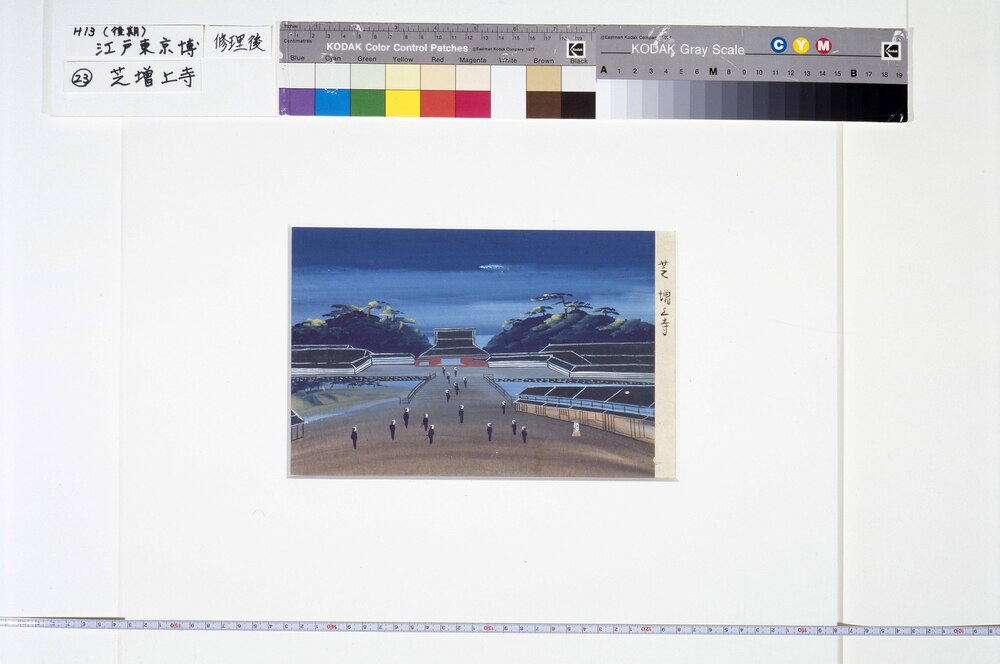Click the Kodak logo on the Color Control Patches card

pyautogui.click(x=577, y=49)
